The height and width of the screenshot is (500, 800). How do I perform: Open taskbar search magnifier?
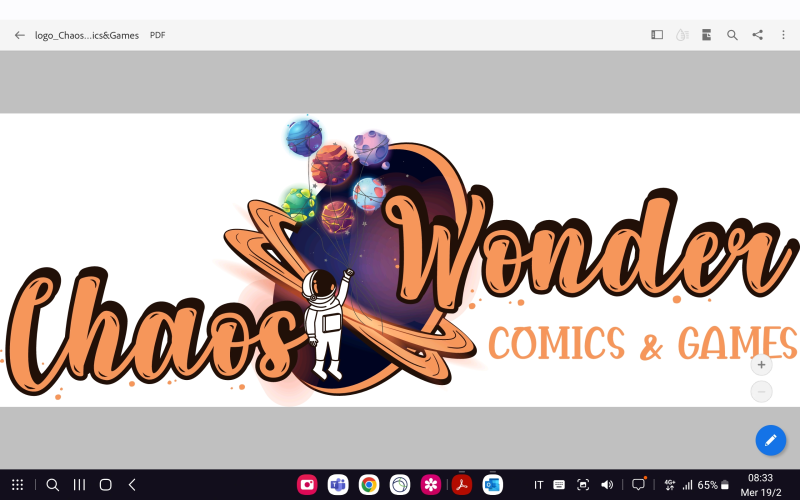coord(53,485)
